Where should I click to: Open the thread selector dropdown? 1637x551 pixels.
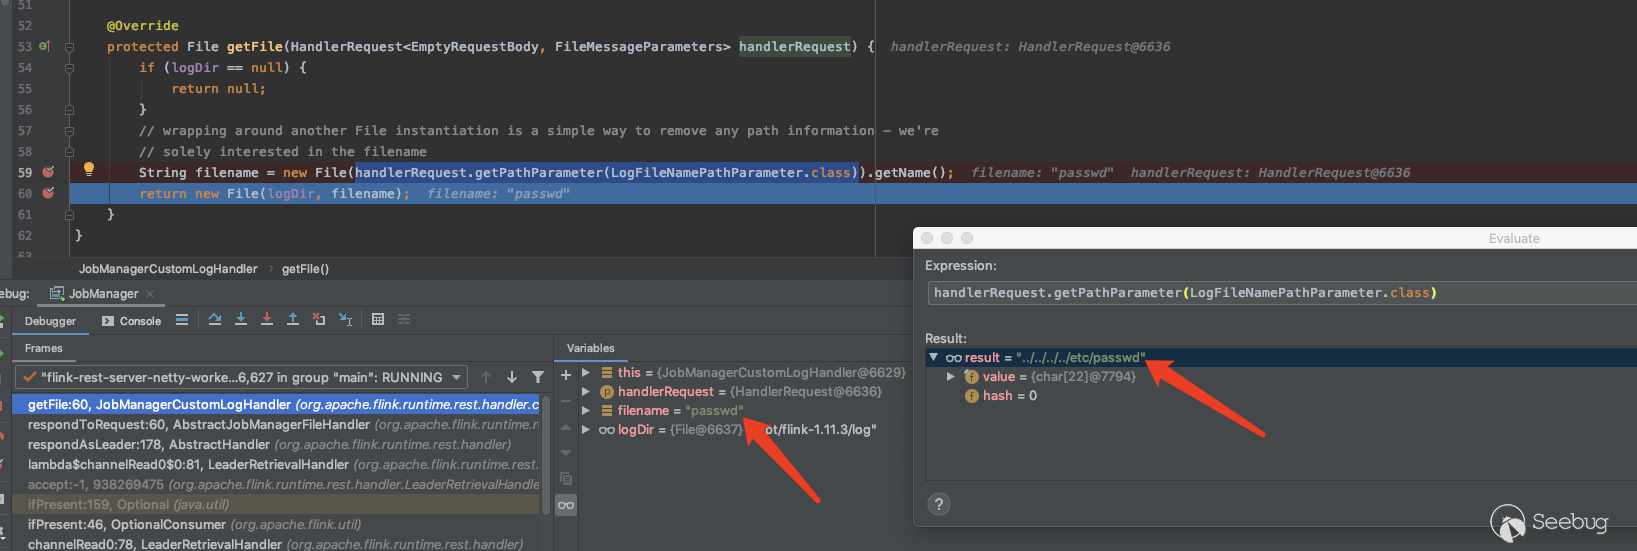457,377
